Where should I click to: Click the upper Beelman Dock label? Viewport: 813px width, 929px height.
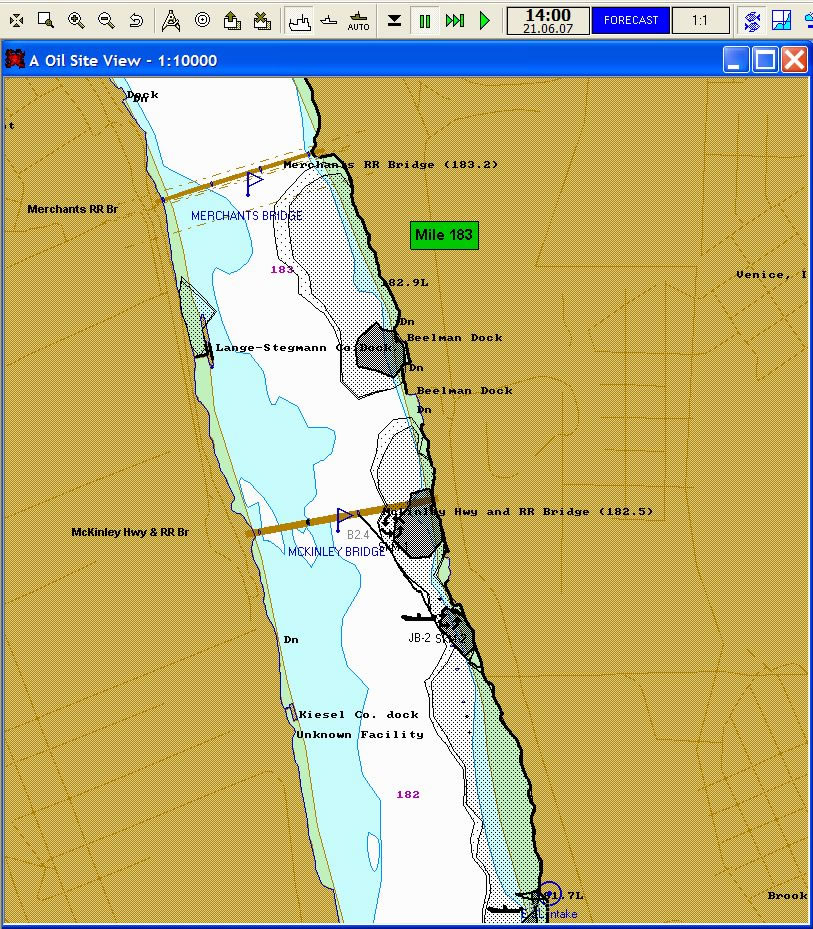[454, 338]
